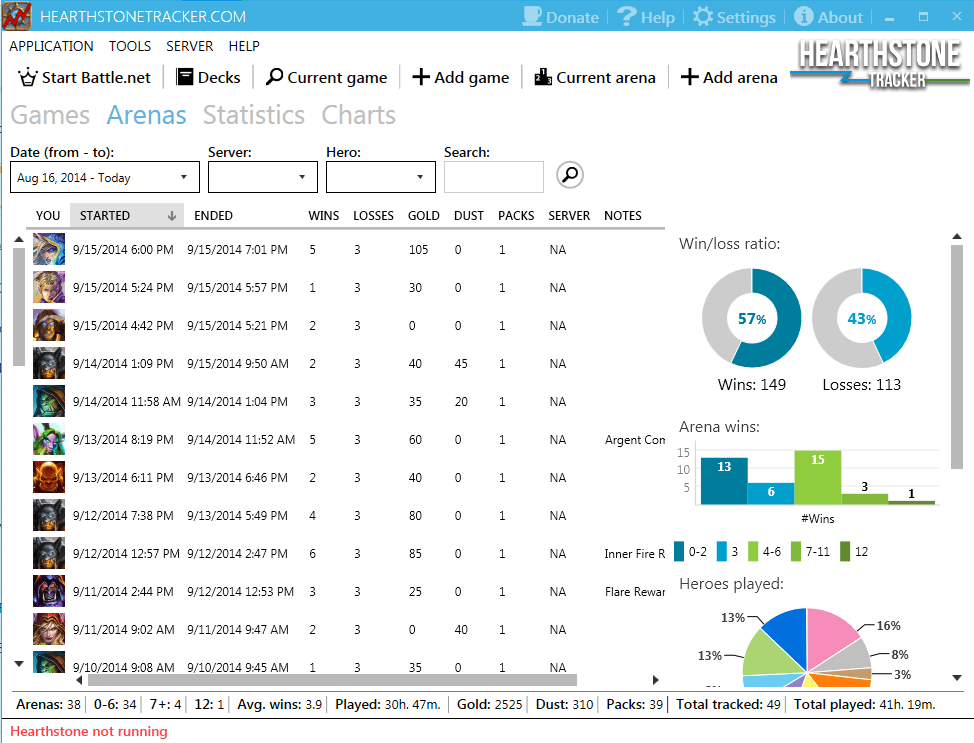This screenshot has height=743, width=974.
Task: Switch to the Statistics tab
Action: click(x=253, y=115)
